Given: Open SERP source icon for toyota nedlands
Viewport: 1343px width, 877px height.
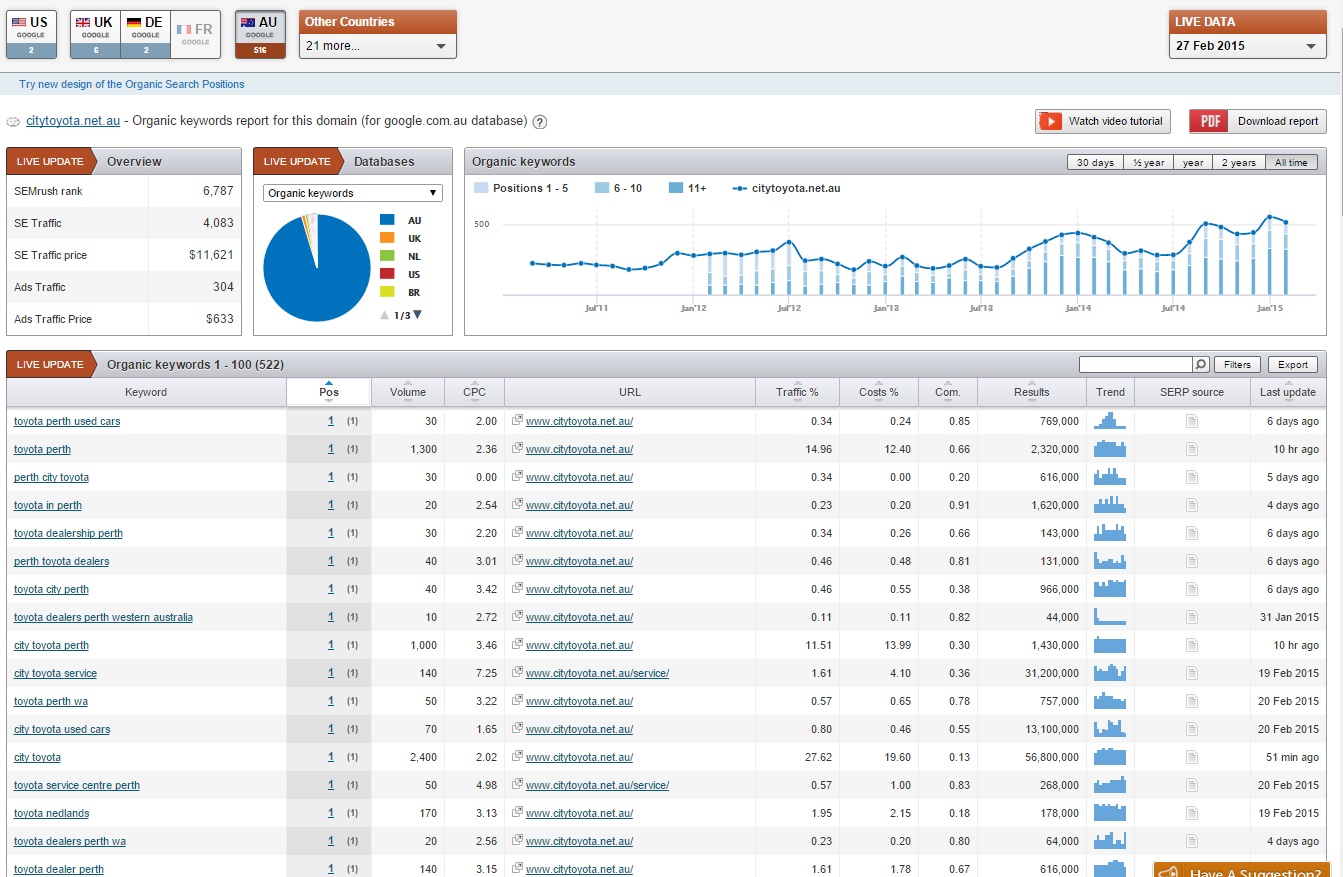Looking at the screenshot, I should coord(1191,813).
